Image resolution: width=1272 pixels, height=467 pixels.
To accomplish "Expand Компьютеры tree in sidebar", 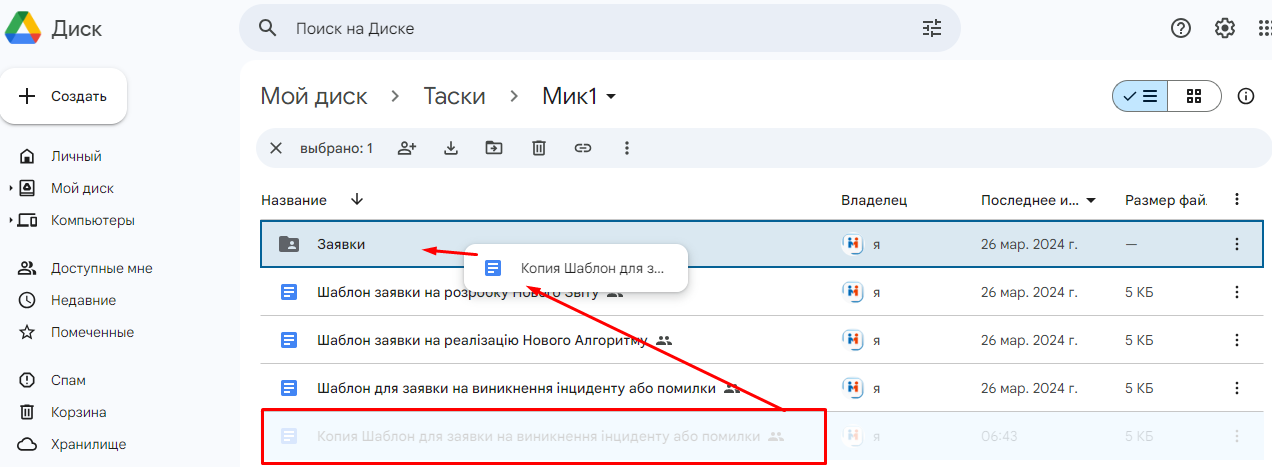I will (x=11, y=220).
